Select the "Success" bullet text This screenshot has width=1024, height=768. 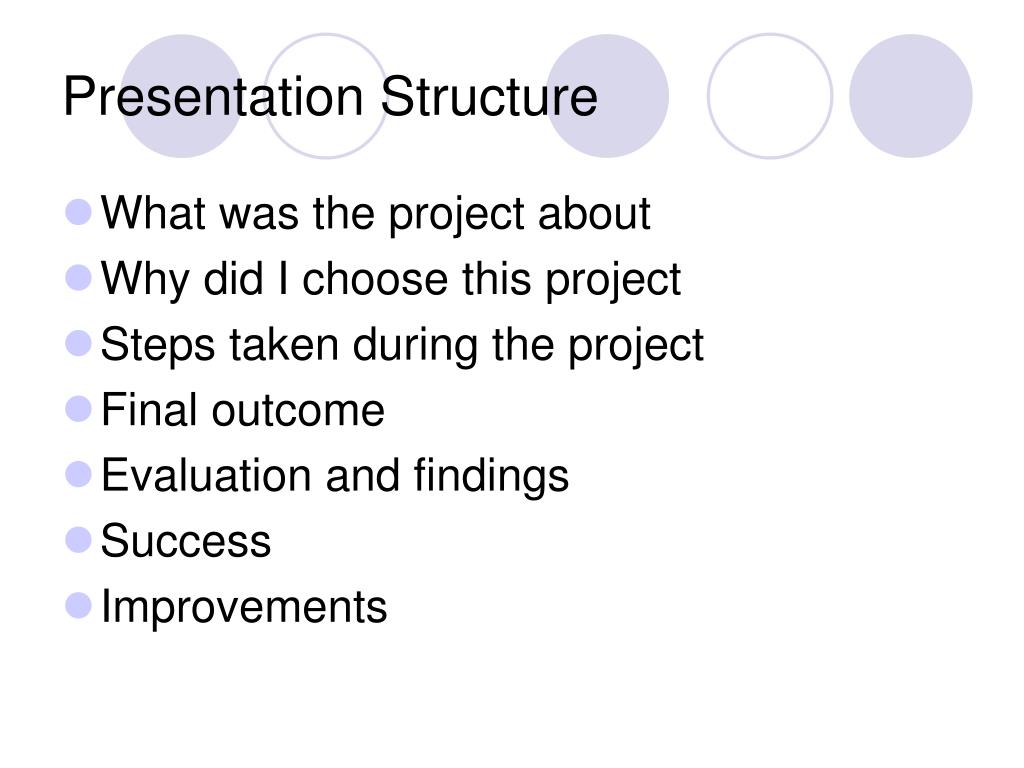coord(185,541)
